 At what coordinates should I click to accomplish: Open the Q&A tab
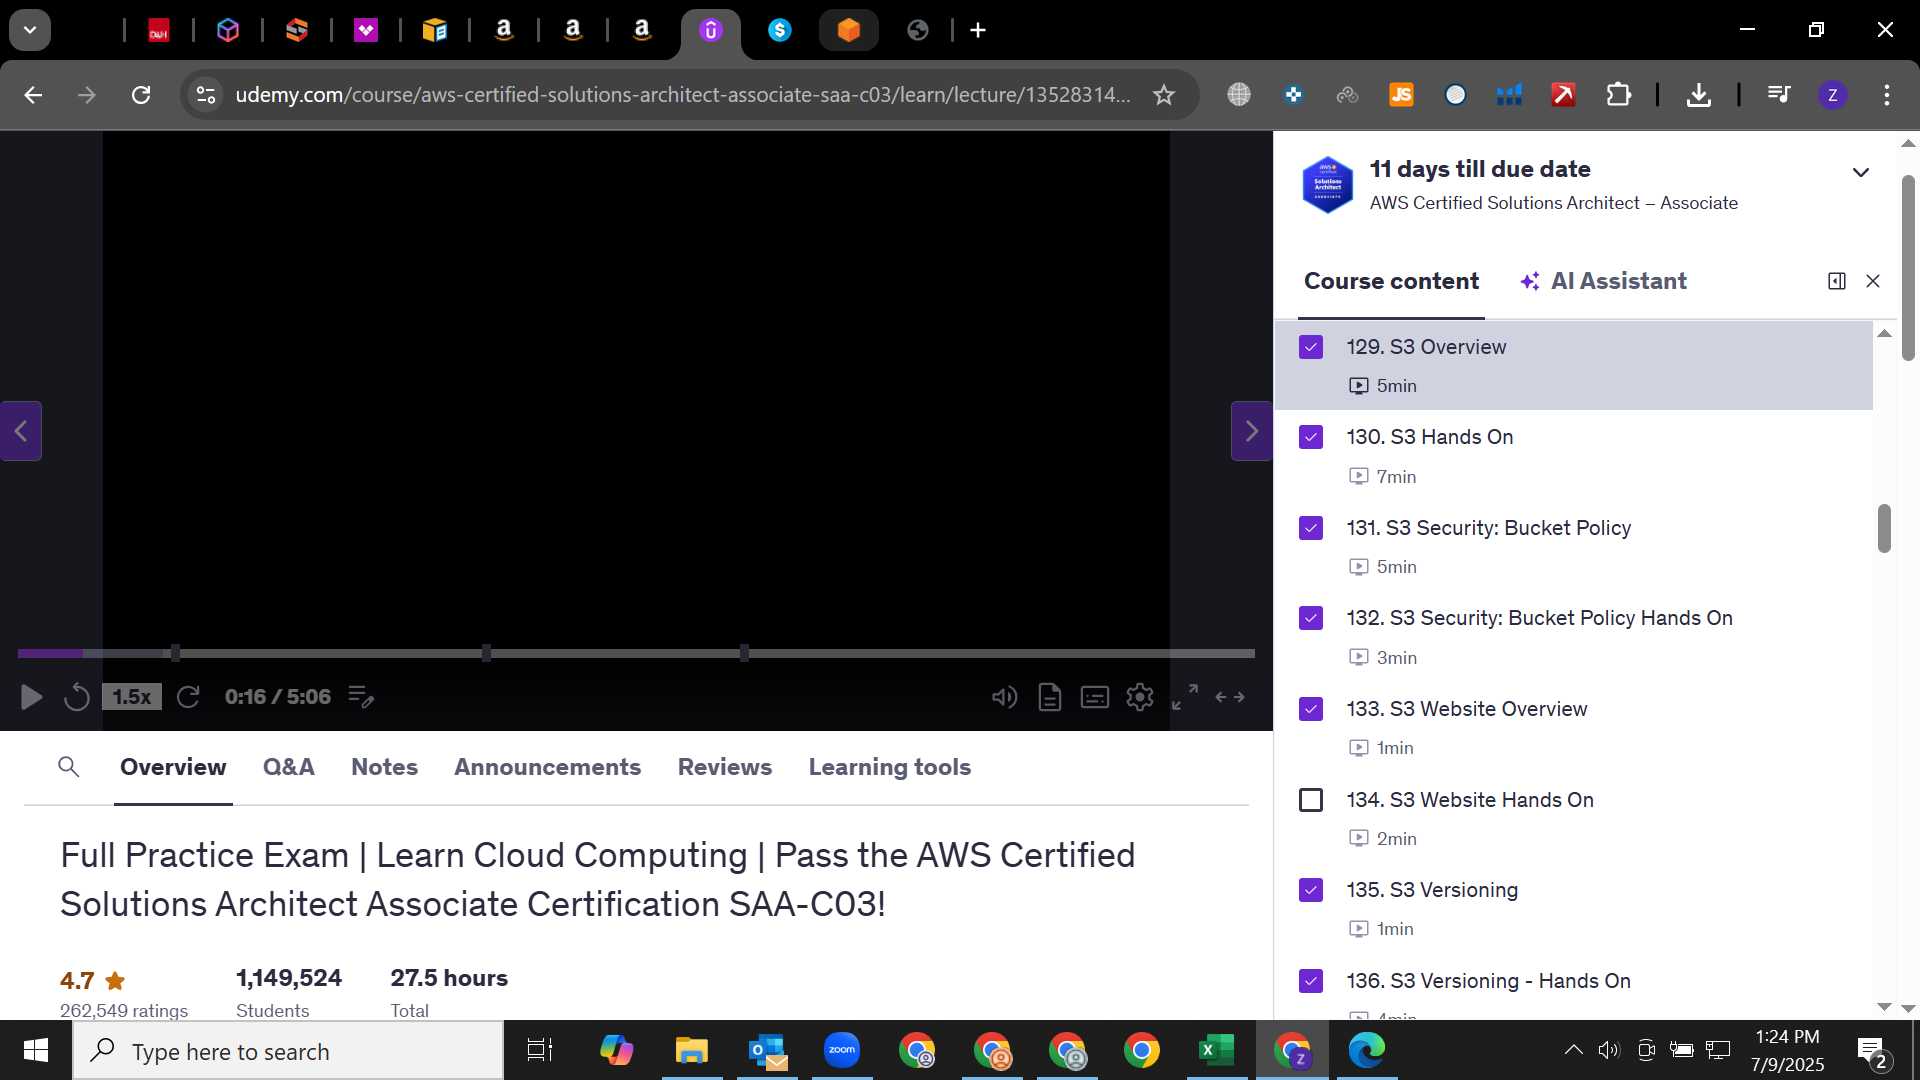(288, 767)
